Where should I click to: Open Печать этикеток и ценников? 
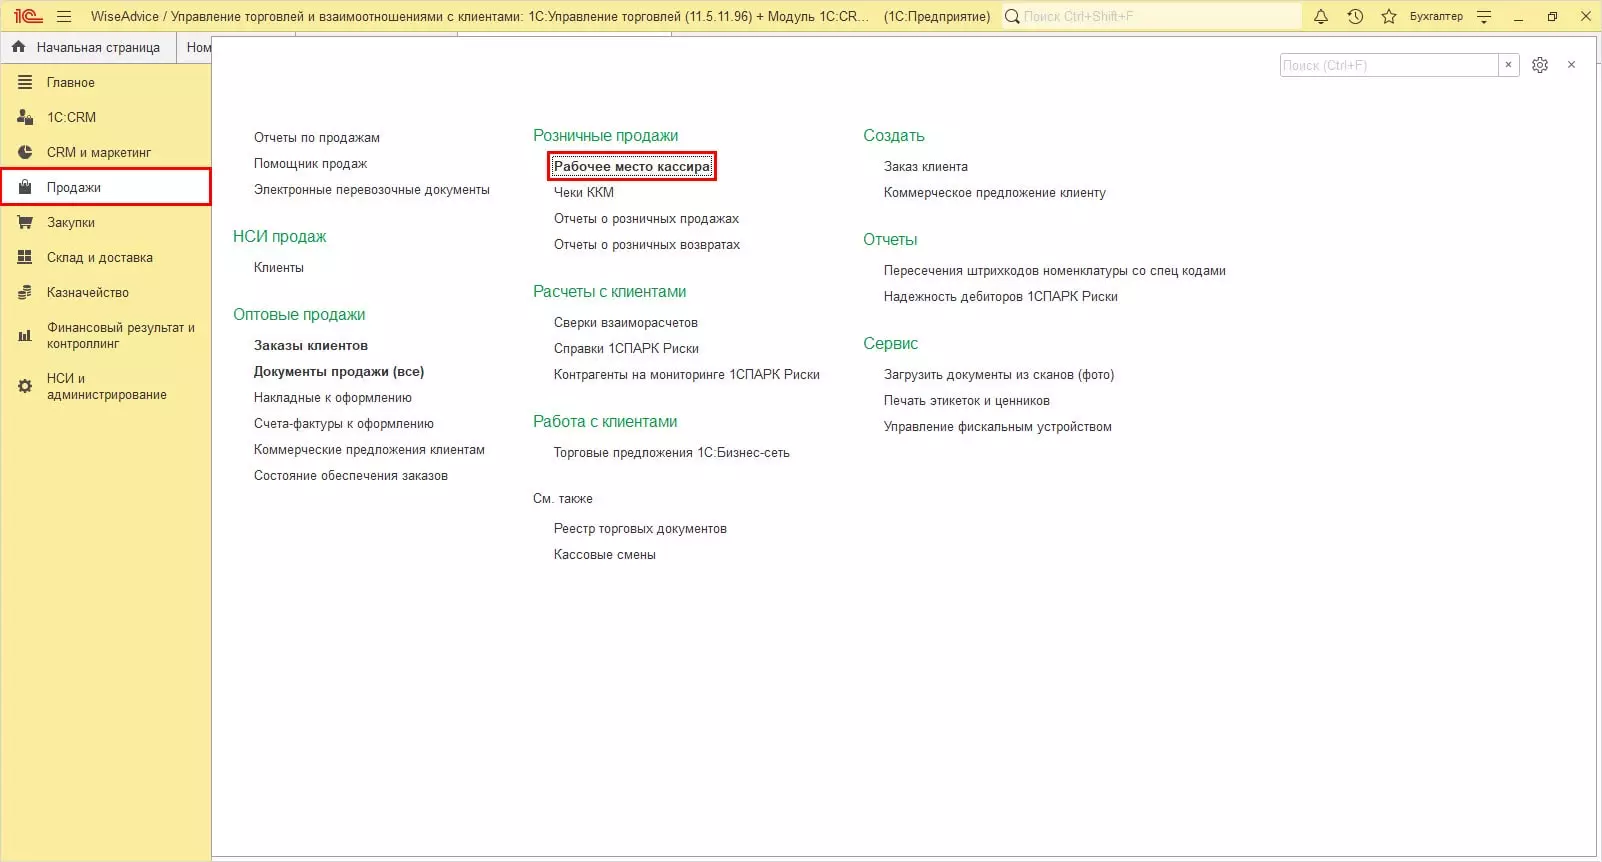(x=967, y=401)
